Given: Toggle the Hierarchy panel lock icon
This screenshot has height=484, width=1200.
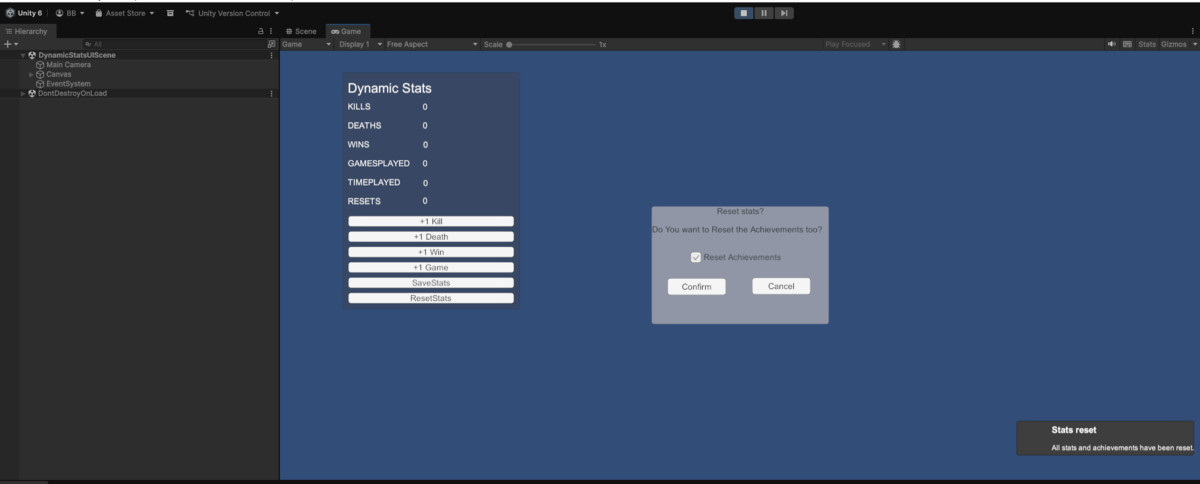Looking at the screenshot, I should (261, 31).
